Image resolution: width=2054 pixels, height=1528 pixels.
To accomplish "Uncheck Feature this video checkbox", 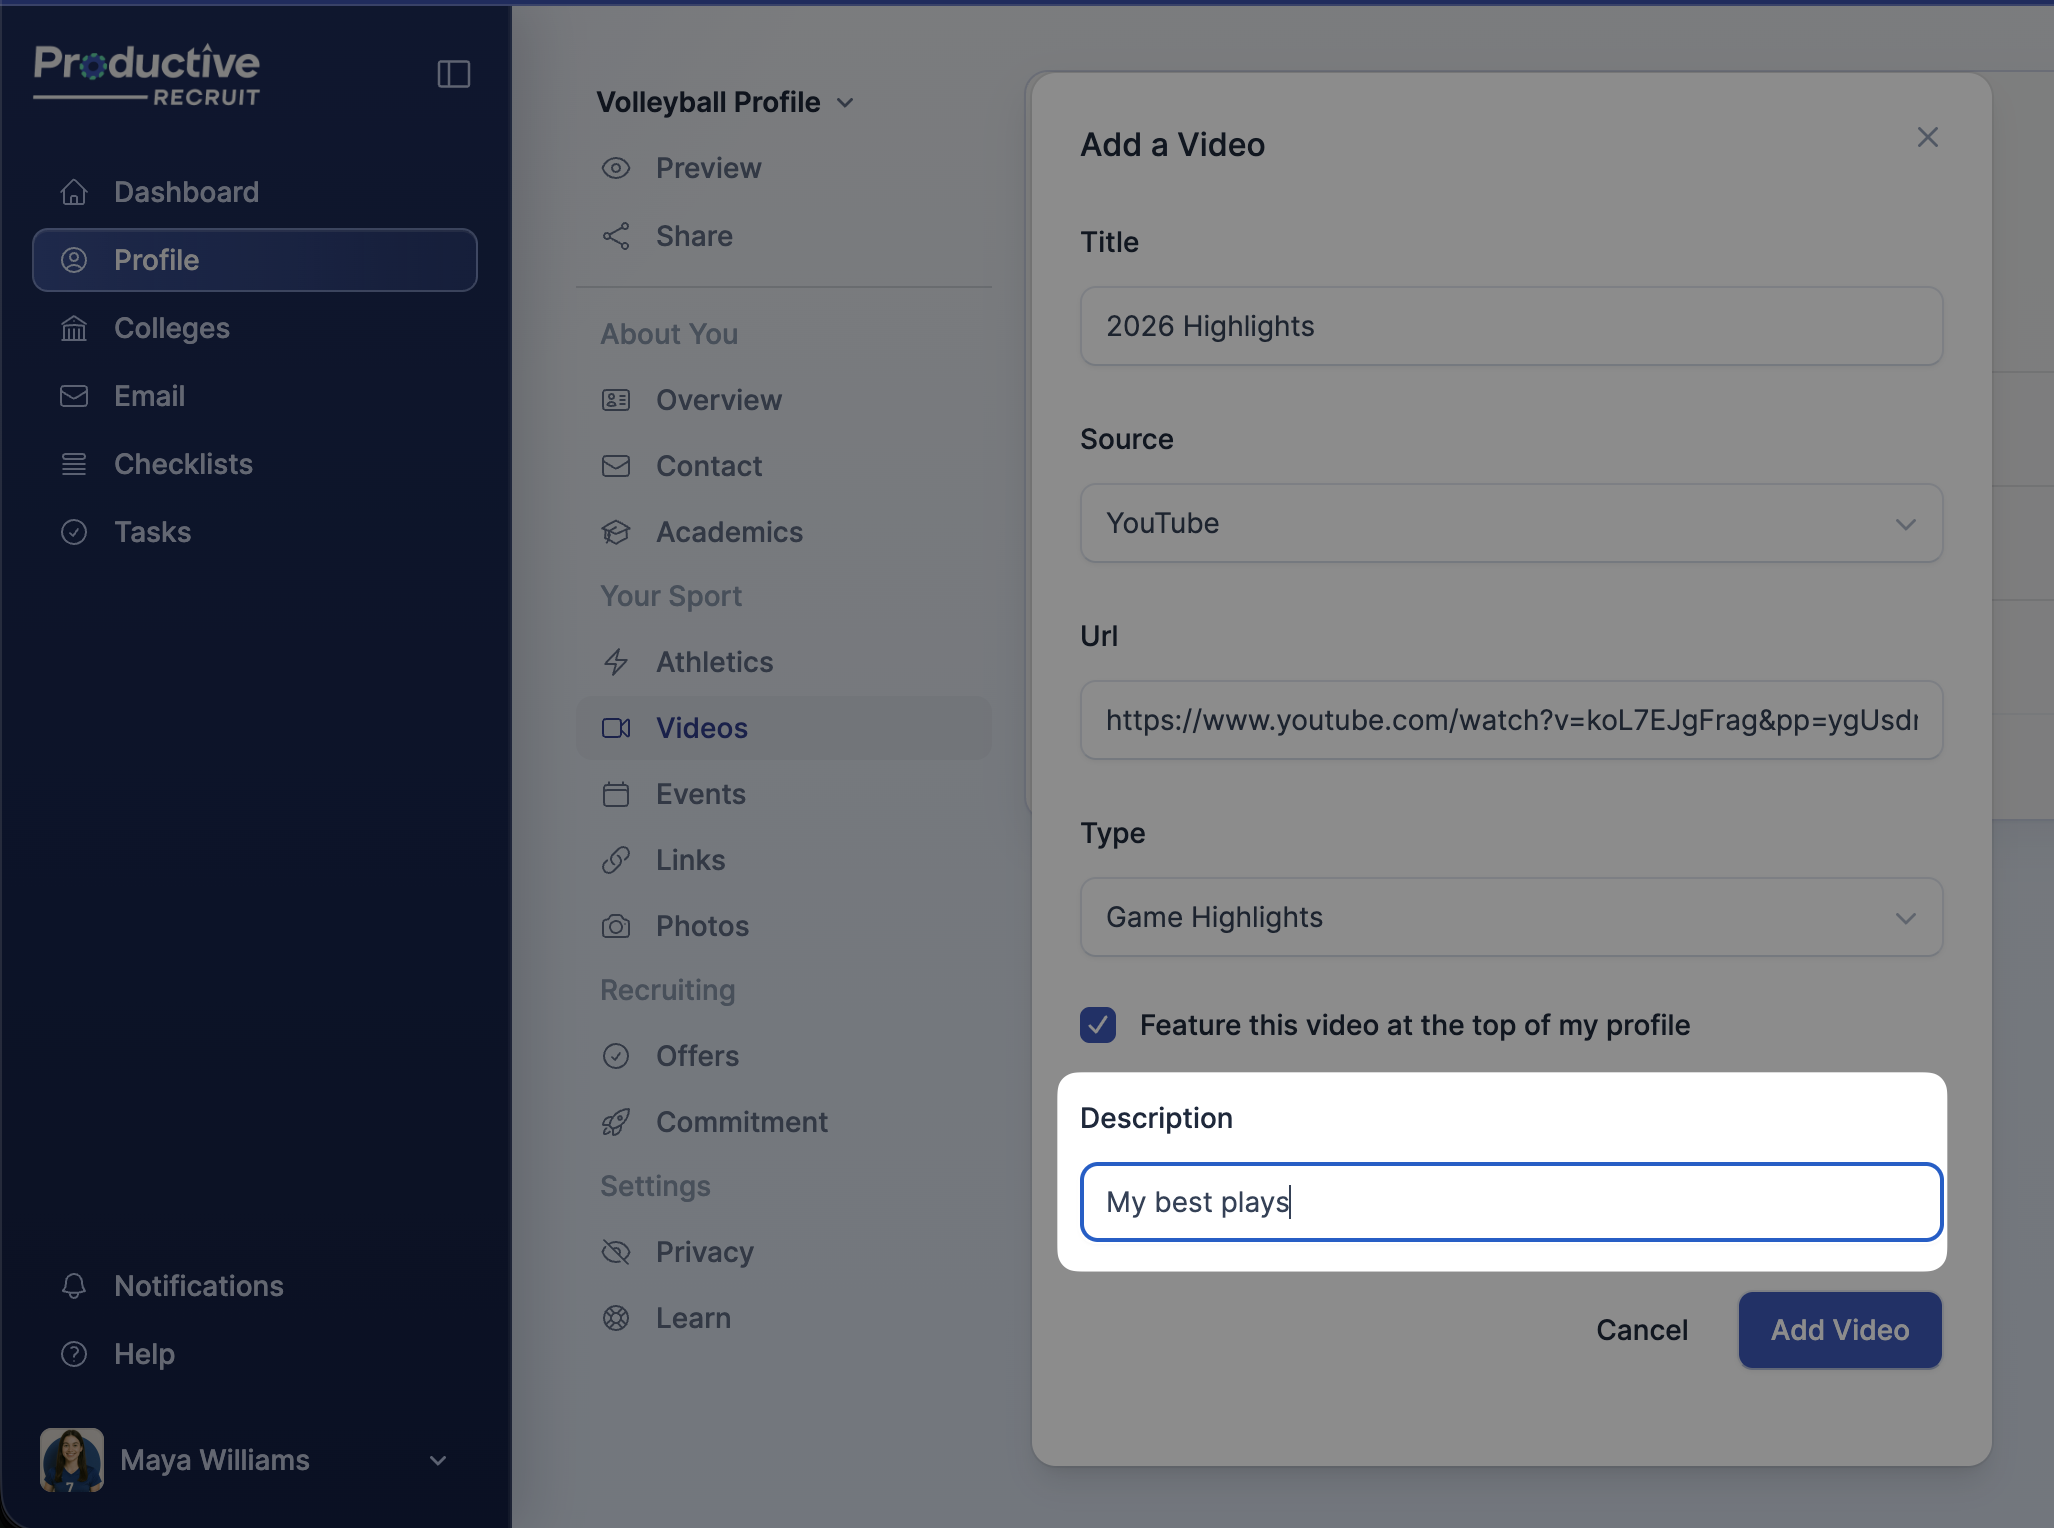I will click(x=1098, y=1025).
